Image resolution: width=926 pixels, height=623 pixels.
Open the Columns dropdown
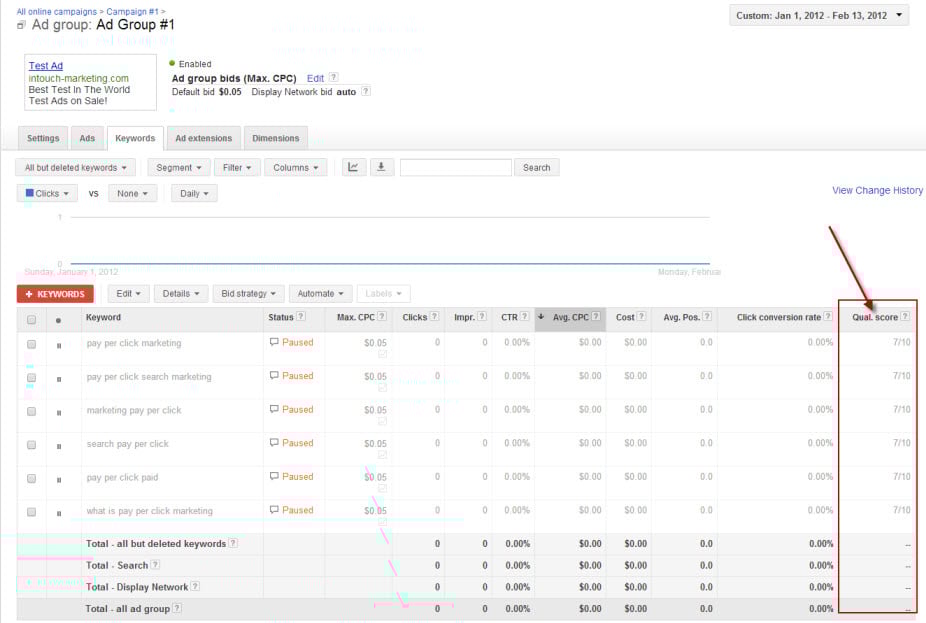pyautogui.click(x=295, y=167)
